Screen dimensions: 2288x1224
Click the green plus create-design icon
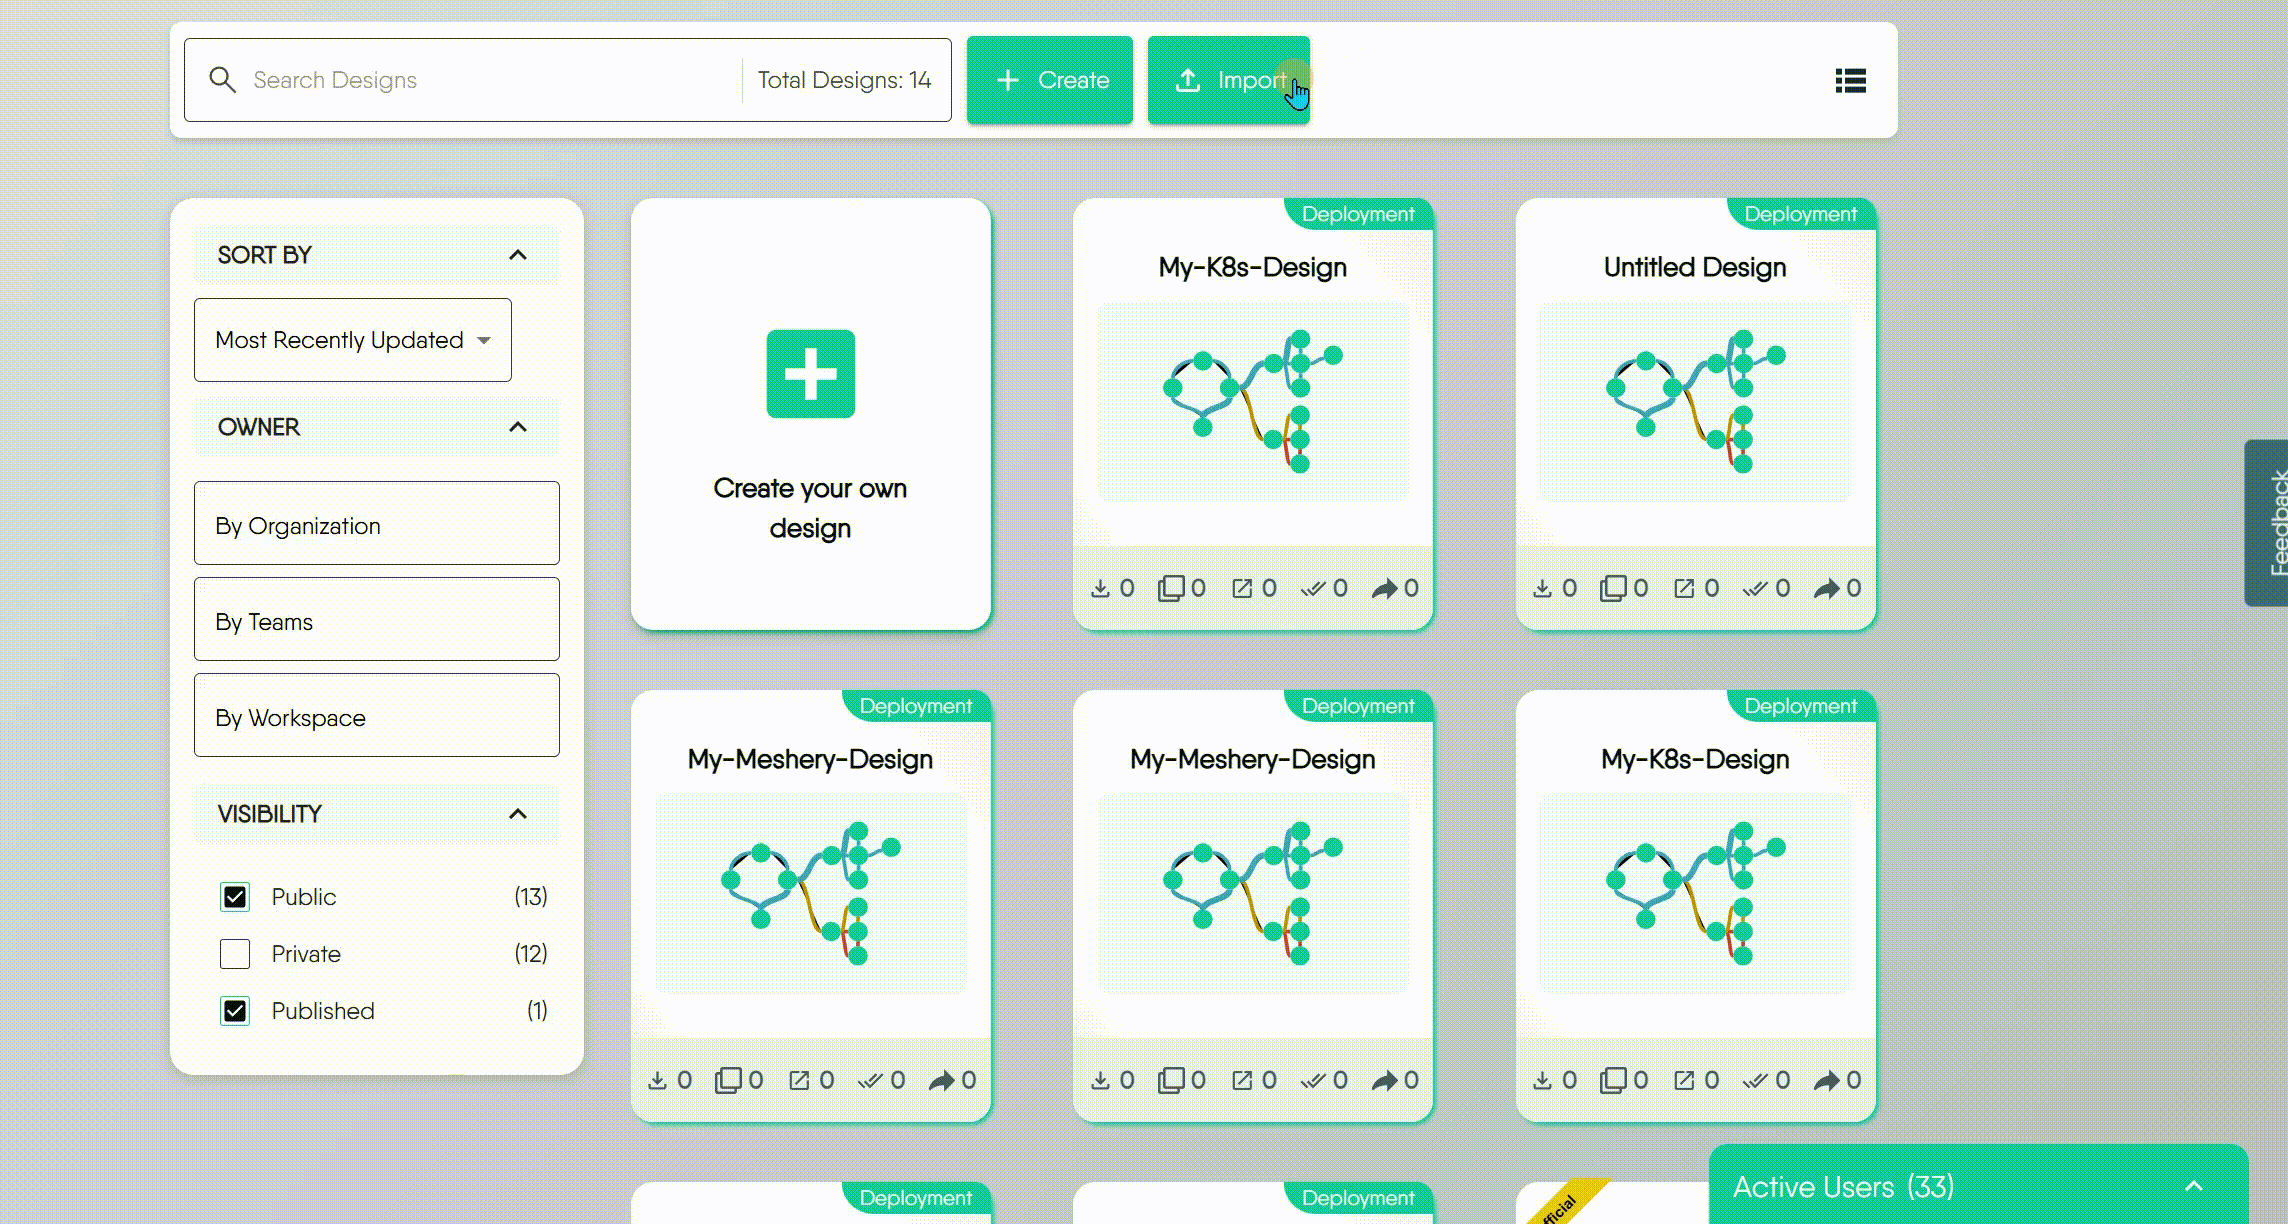pos(810,374)
